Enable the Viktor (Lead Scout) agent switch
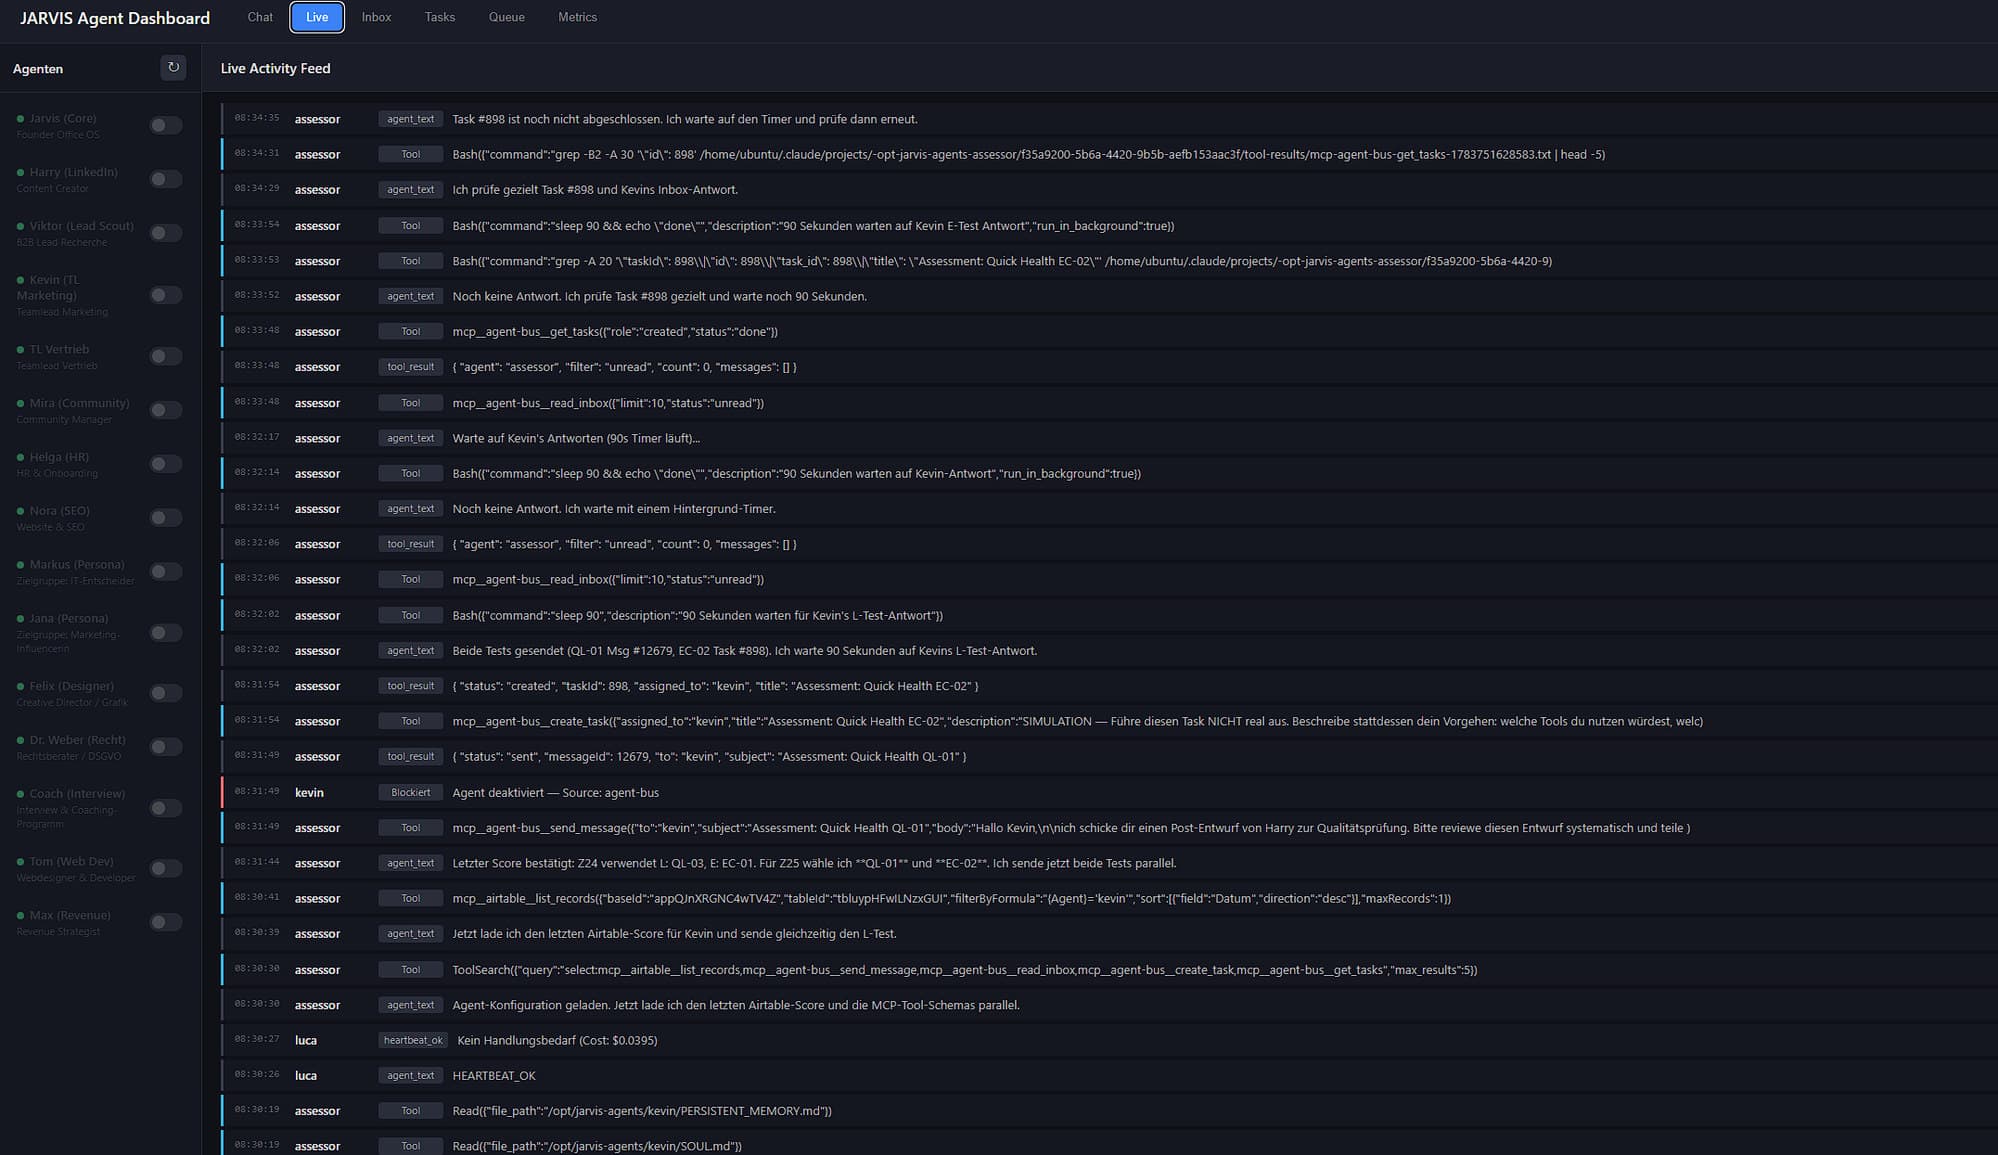The height and width of the screenshot is (1155, 1998). click(165, 233)
